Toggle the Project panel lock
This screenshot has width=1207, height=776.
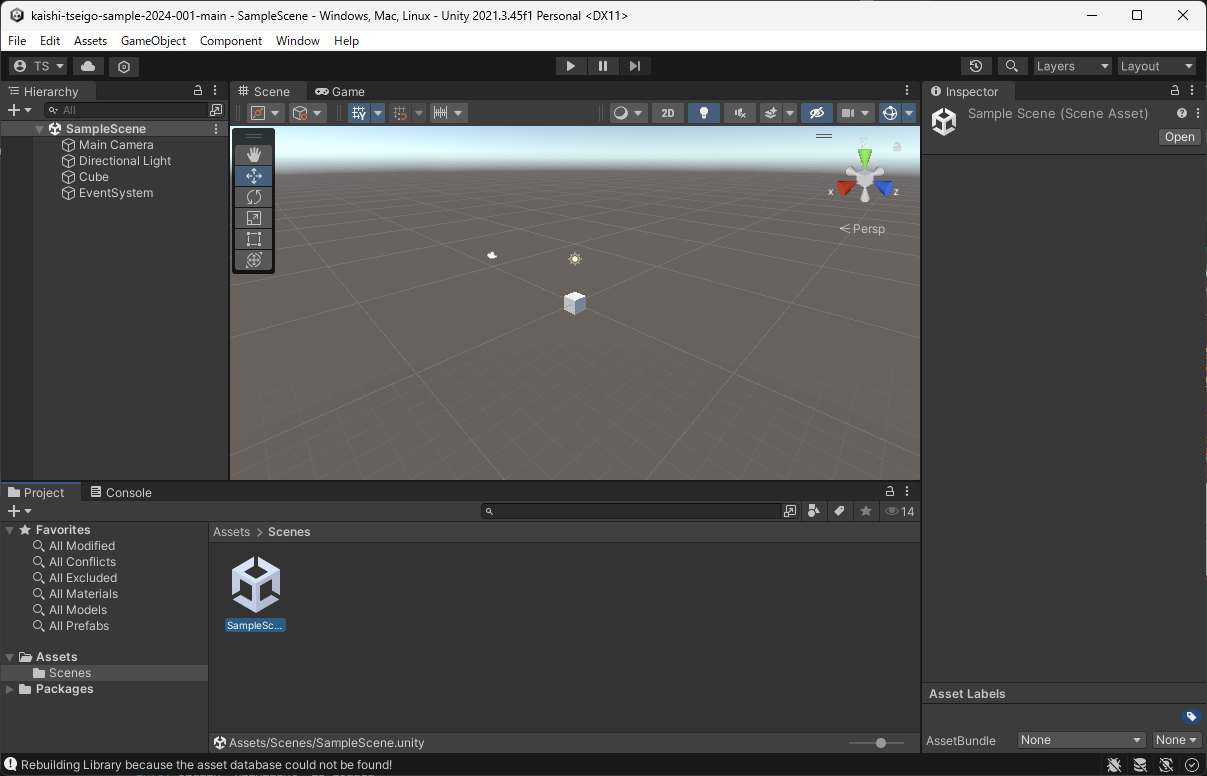890,492
